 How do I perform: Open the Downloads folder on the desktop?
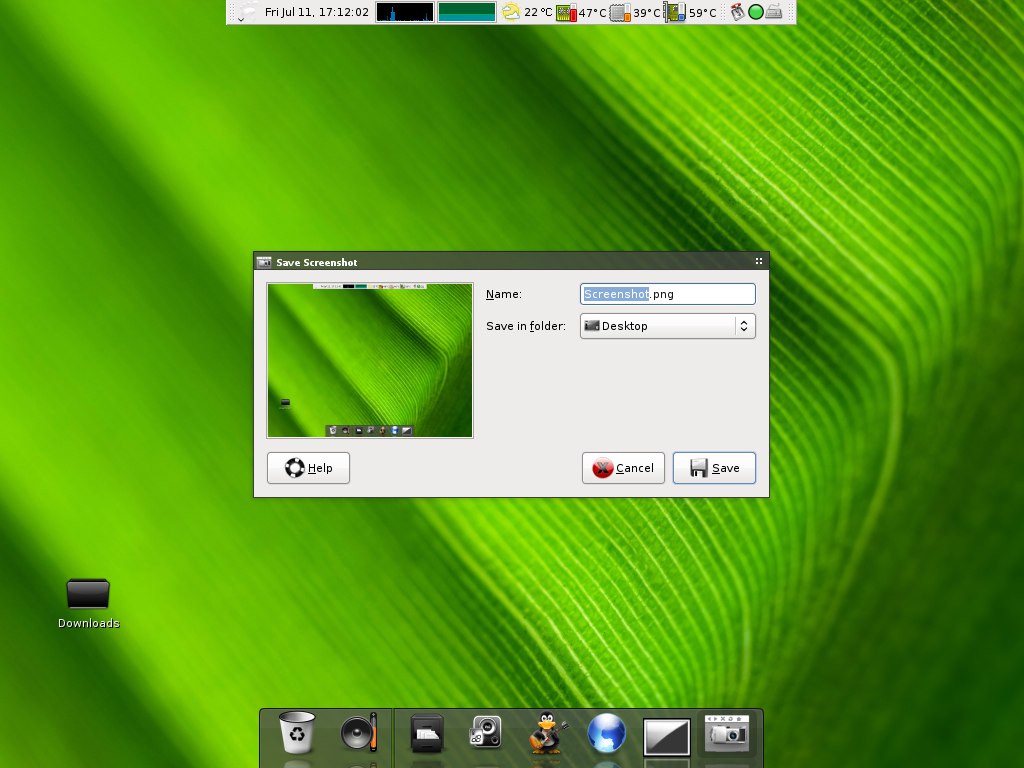tap(88, 603)
